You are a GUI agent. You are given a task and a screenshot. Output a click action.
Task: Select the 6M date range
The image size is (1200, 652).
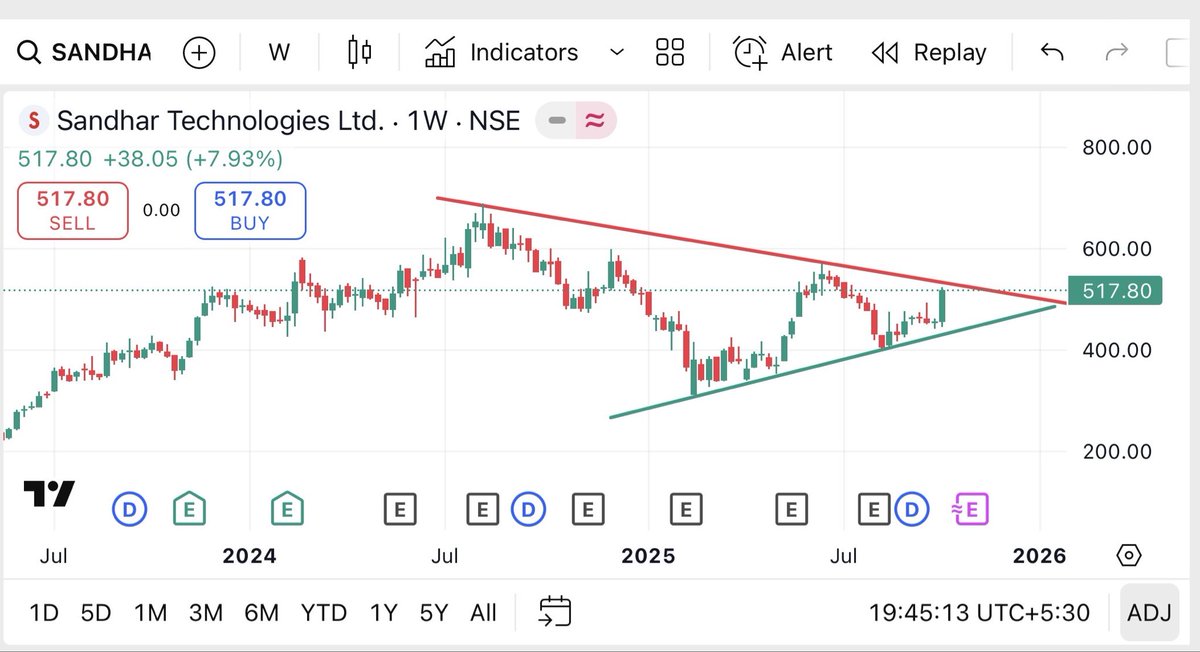261,612
